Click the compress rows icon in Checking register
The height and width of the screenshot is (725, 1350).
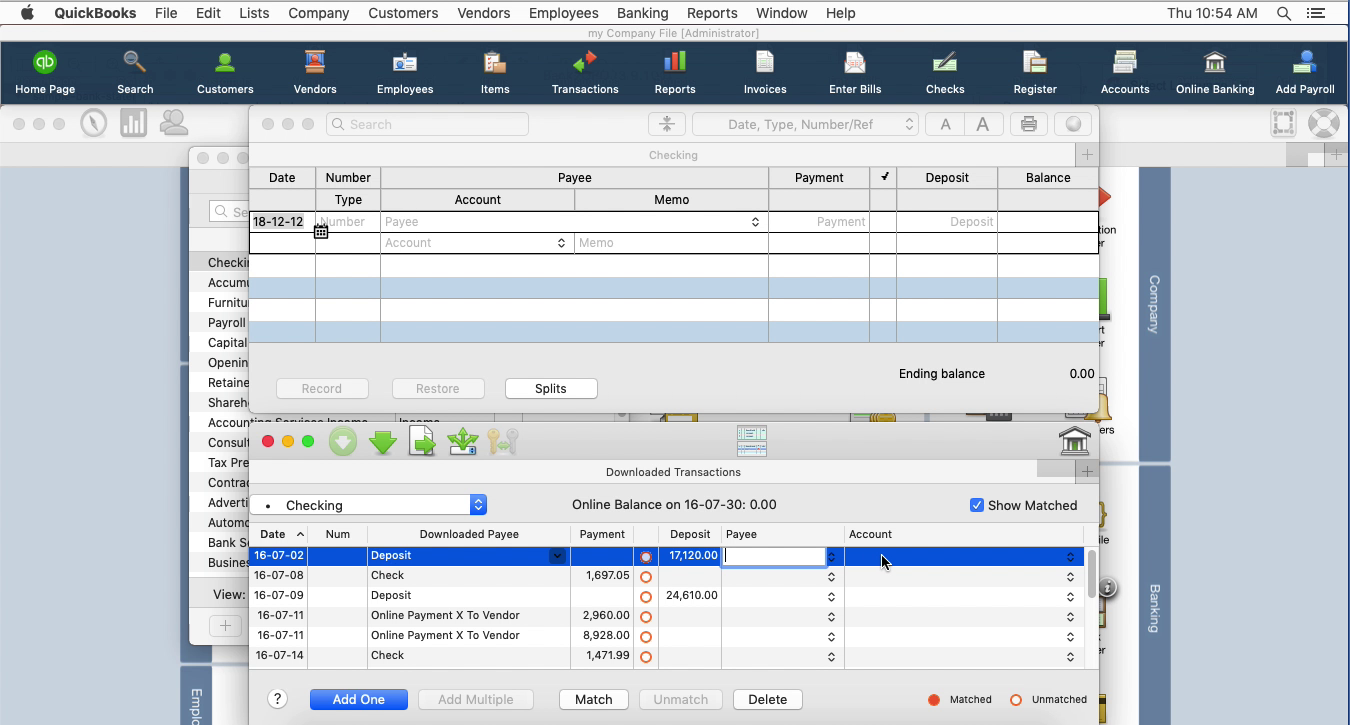coord(666,124)
